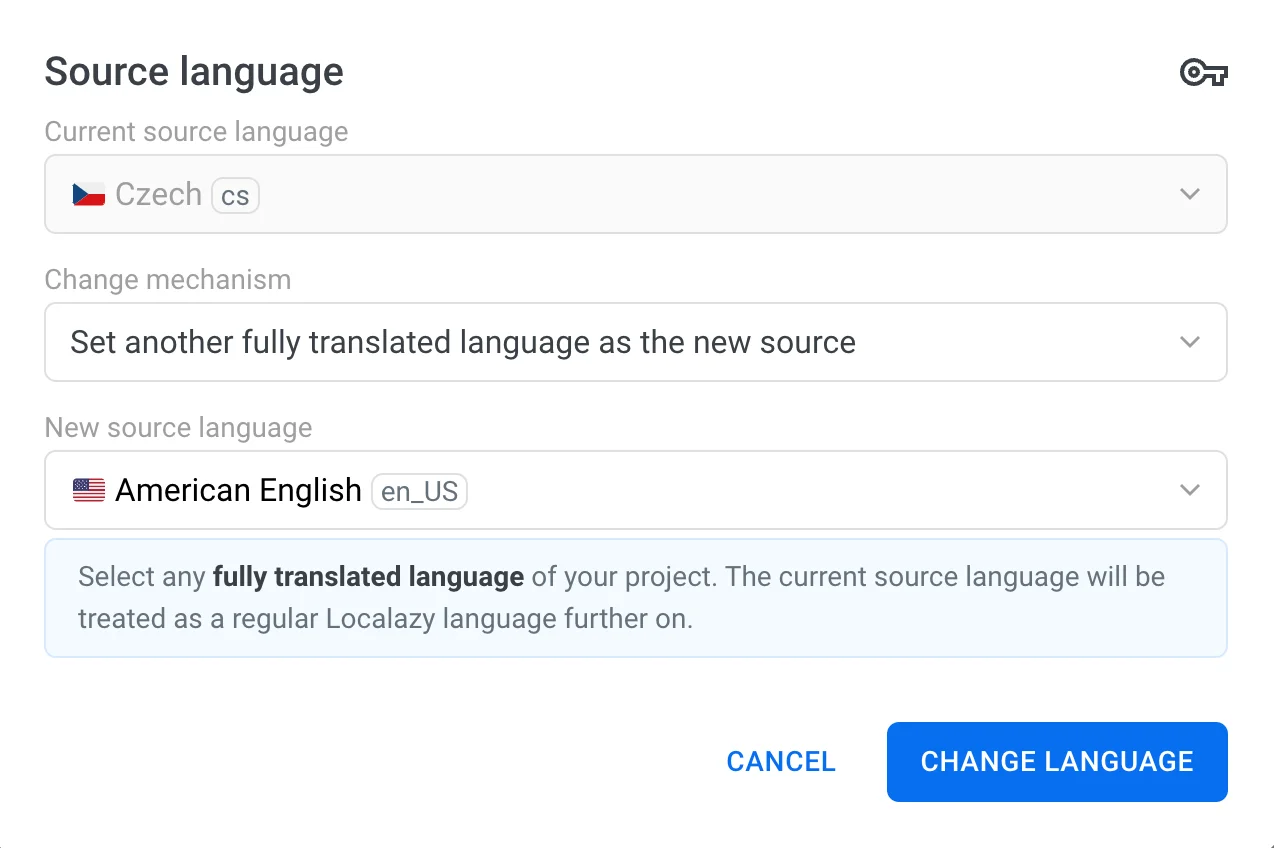Click CANCEL to dismiss the dialog
The height and width of the screenshot is (848, 1274).
tap(780, 761)
